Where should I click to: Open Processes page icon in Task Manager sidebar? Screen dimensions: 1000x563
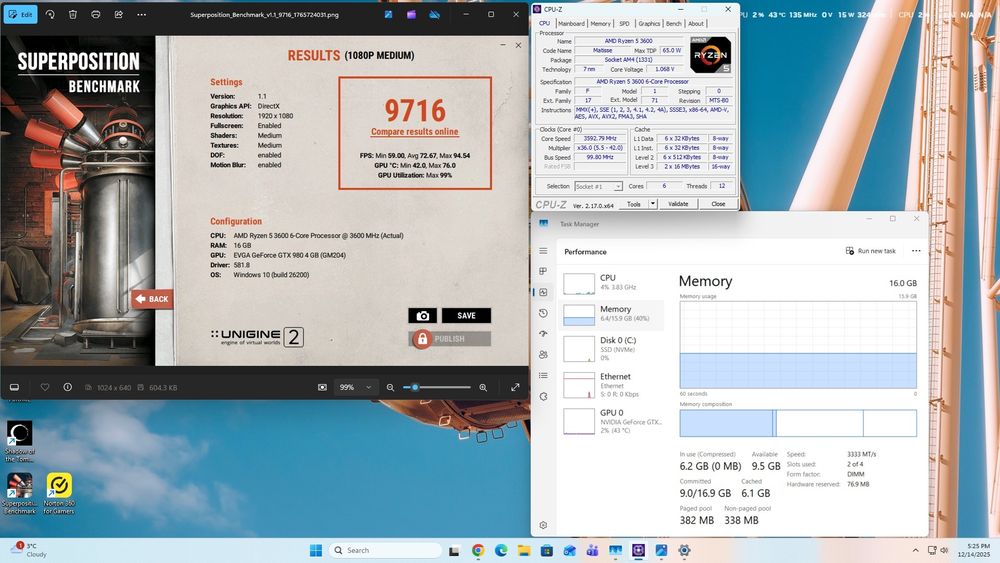coord(543,271)
